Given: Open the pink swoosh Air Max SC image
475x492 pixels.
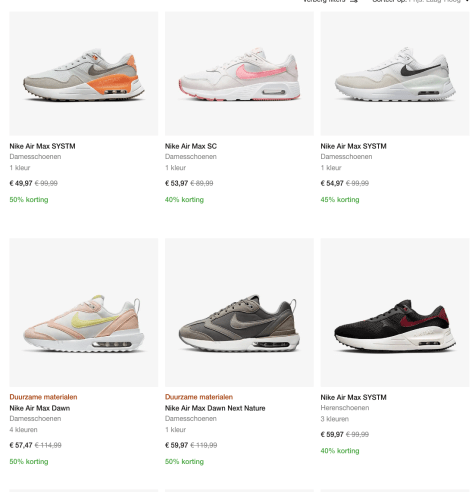Looking at the screenshot, I should [239, 74].
